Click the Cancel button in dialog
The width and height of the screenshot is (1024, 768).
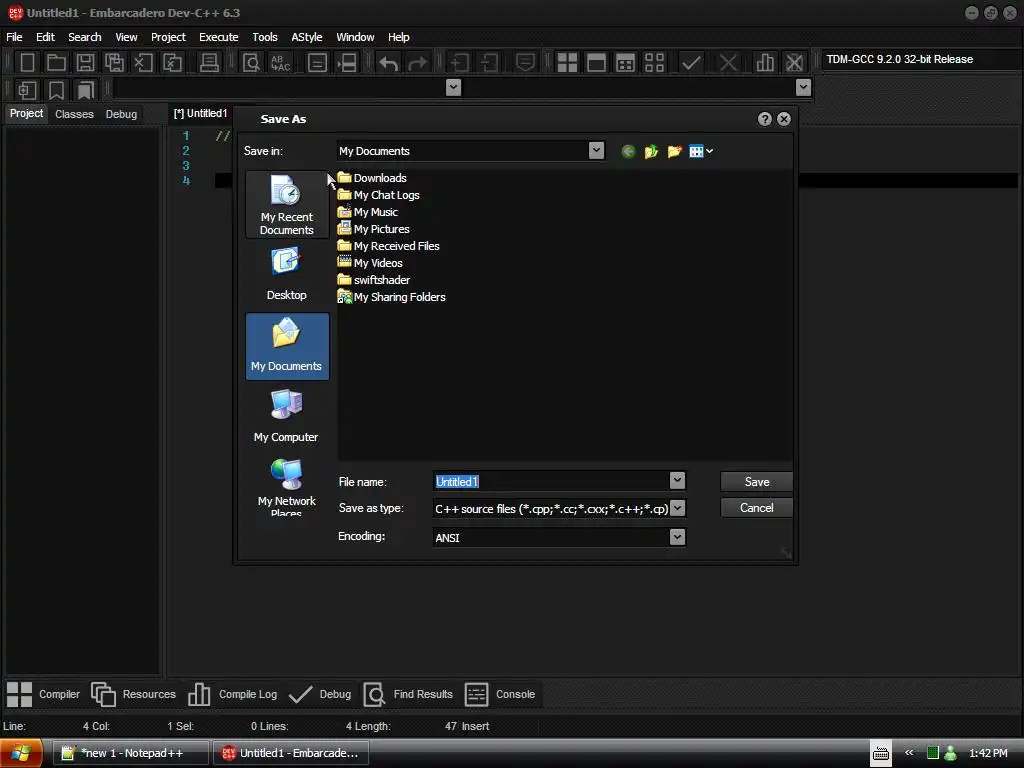click(x=756, y=508)
